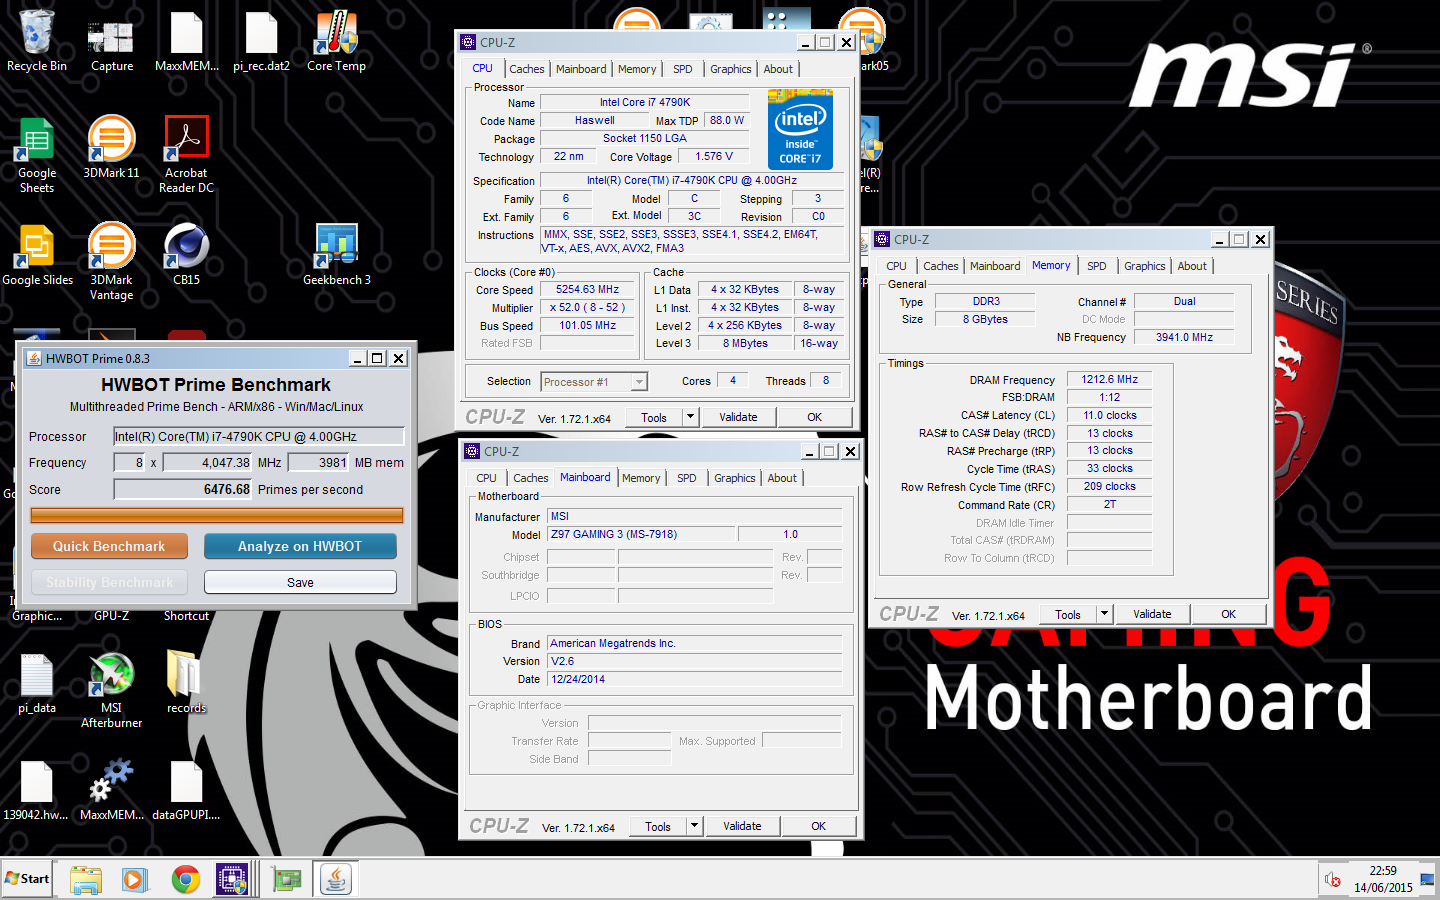Open Caches tab in top CPU-Z window
This screenshot has height=900, width=1440.
(527, 69)
